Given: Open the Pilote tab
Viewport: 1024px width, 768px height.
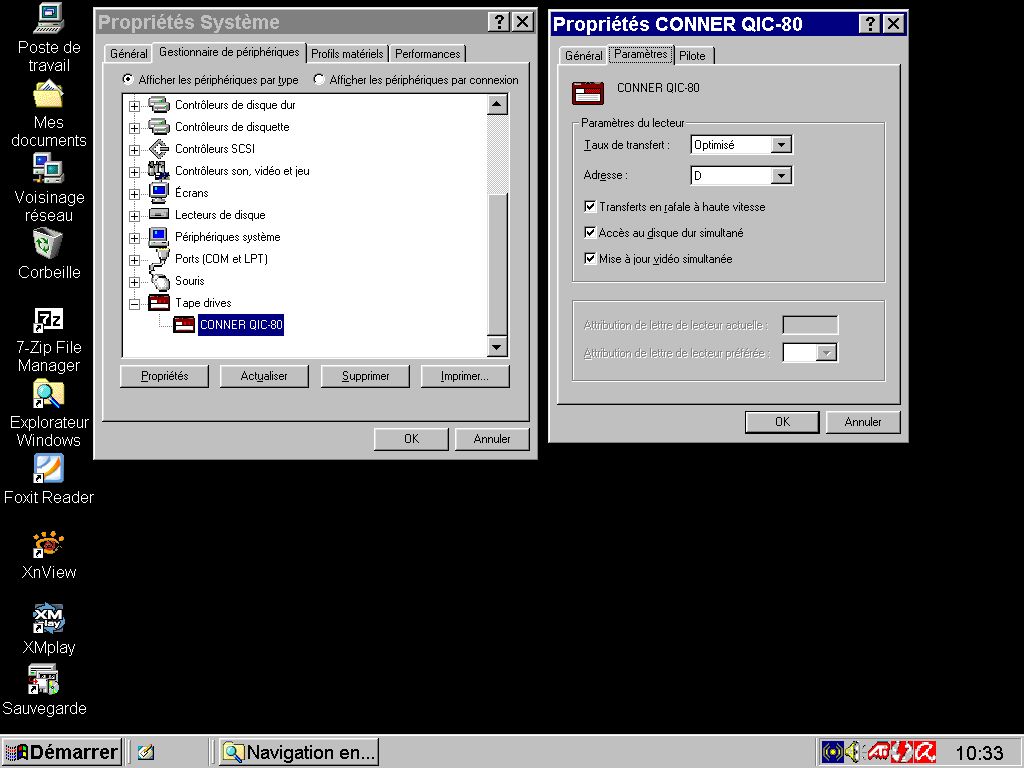Looking at the screenshot, I should [x=693, y=56].
